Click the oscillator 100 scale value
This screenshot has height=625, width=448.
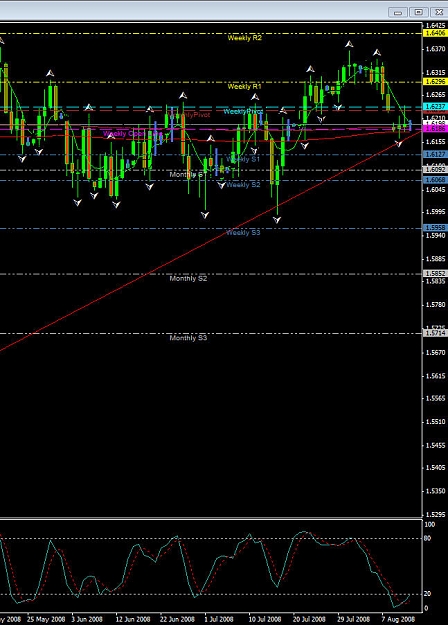pyautogui.click(x=430, y=525)
